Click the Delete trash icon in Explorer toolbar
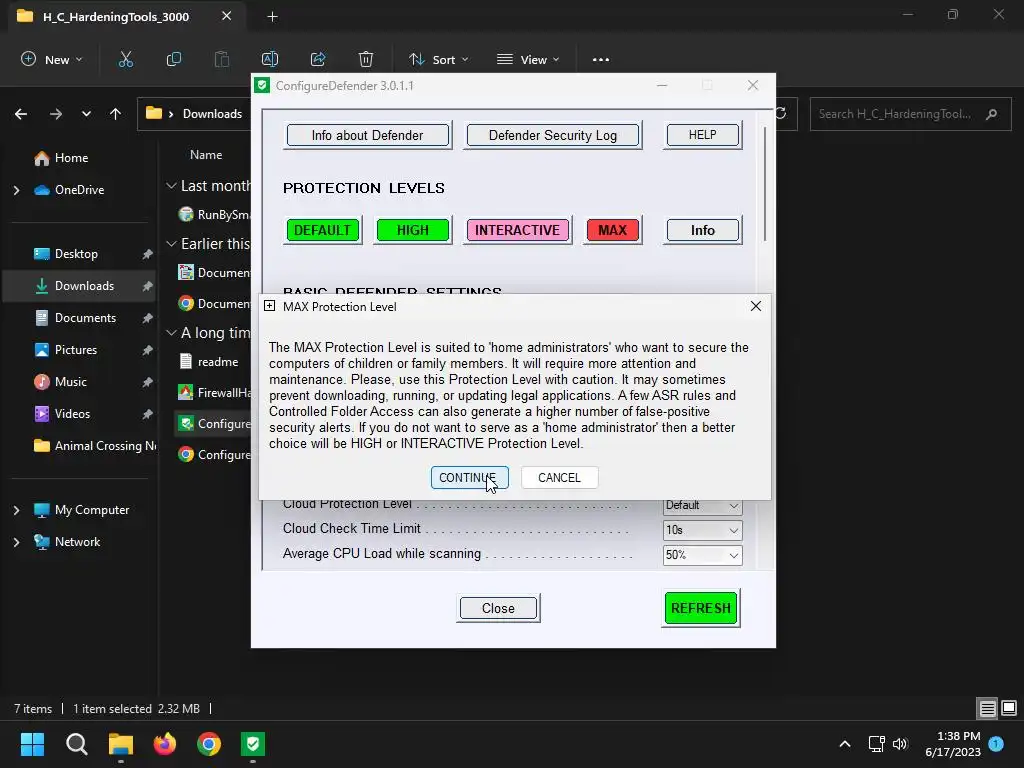Viewport: 1024px width, 768px height. point(366,59)
